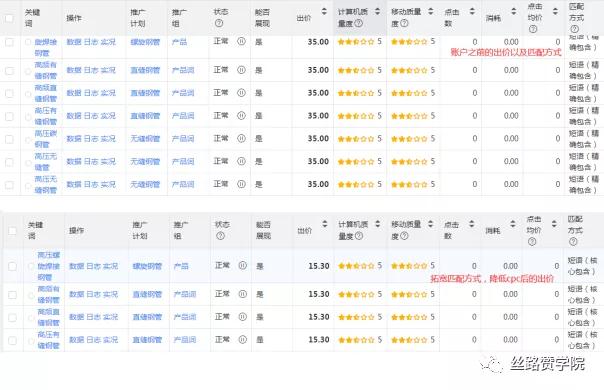Viewport: 604px width, 390px height.
Task: Open the 高压无缝钢管 keyword link
Action: 45,184
